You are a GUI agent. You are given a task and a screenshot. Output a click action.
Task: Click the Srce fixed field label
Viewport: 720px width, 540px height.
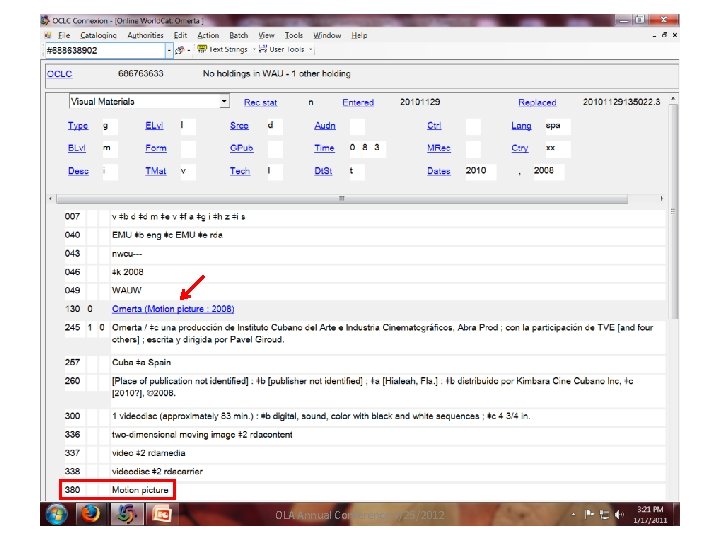pos(239,125)
